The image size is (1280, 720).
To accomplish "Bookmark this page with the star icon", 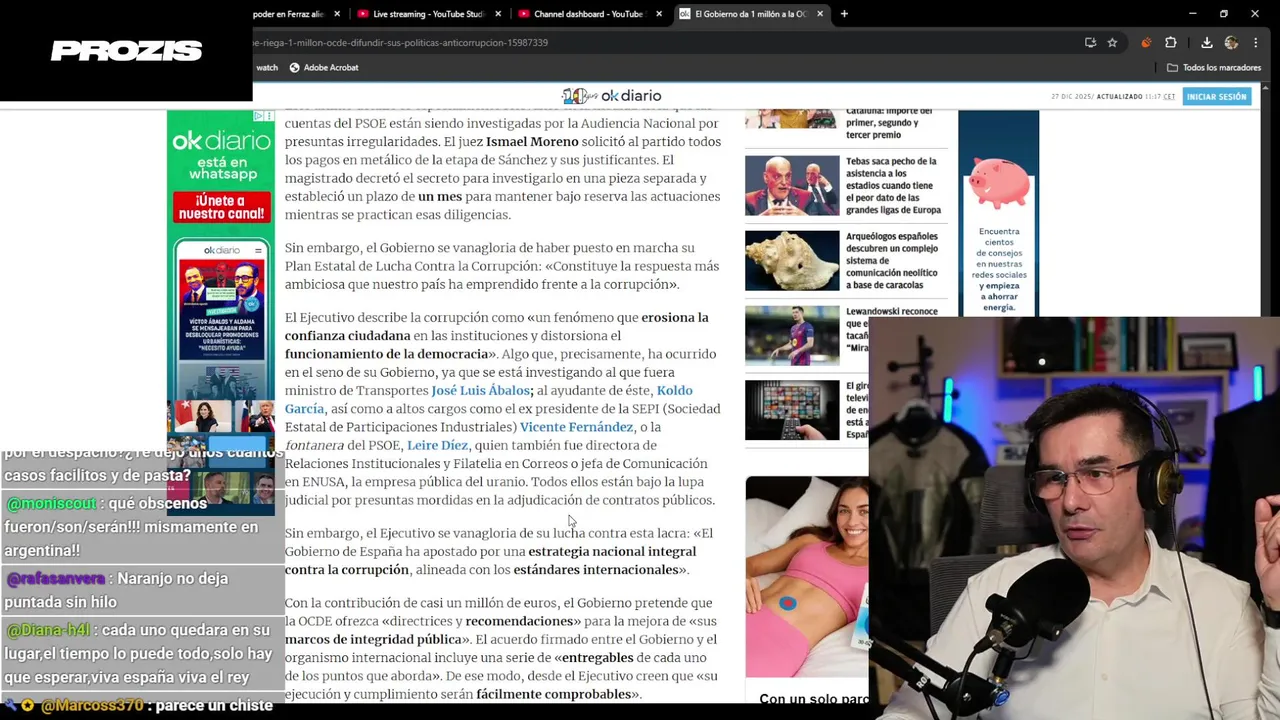I will click(1112, 43).
